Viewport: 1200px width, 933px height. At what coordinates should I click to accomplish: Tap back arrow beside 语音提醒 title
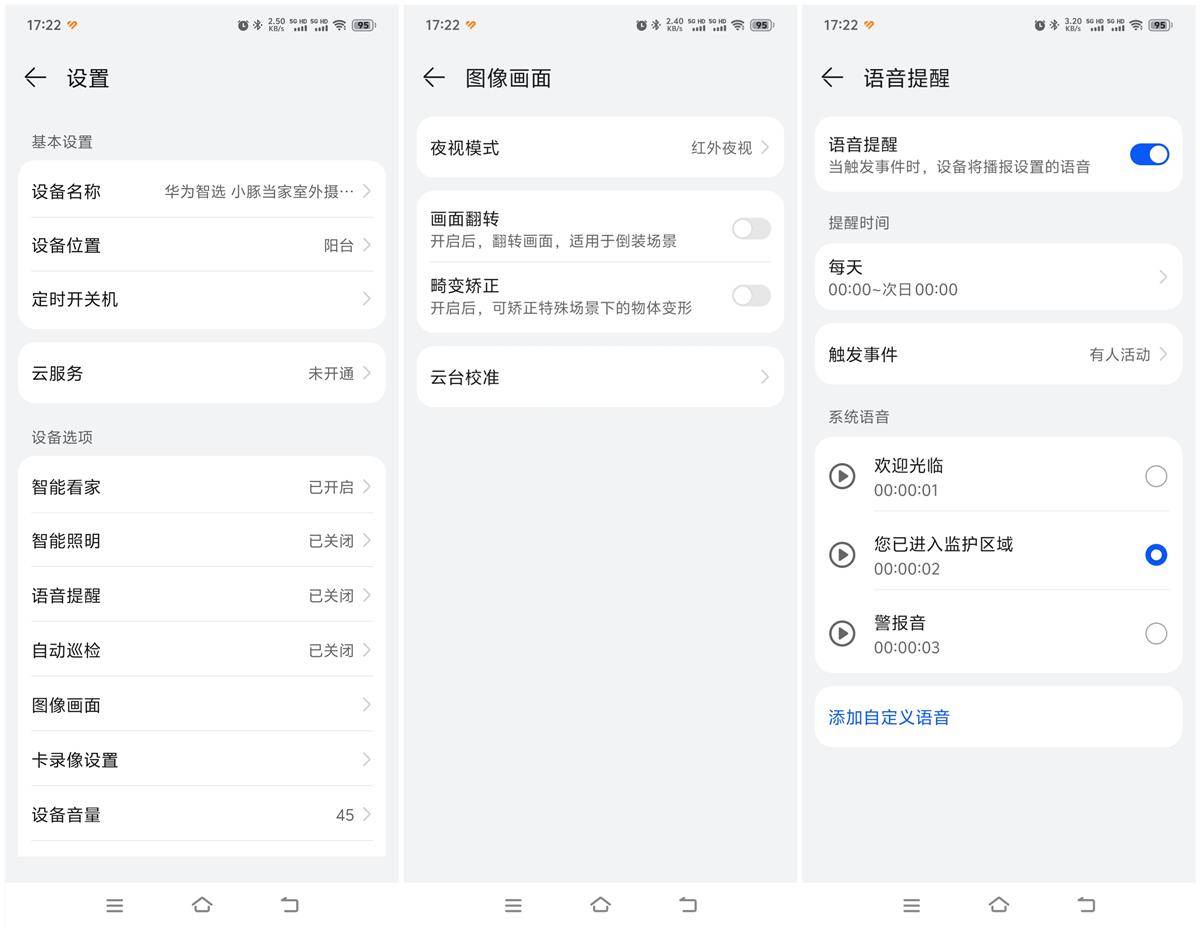(x=832, y=78)
